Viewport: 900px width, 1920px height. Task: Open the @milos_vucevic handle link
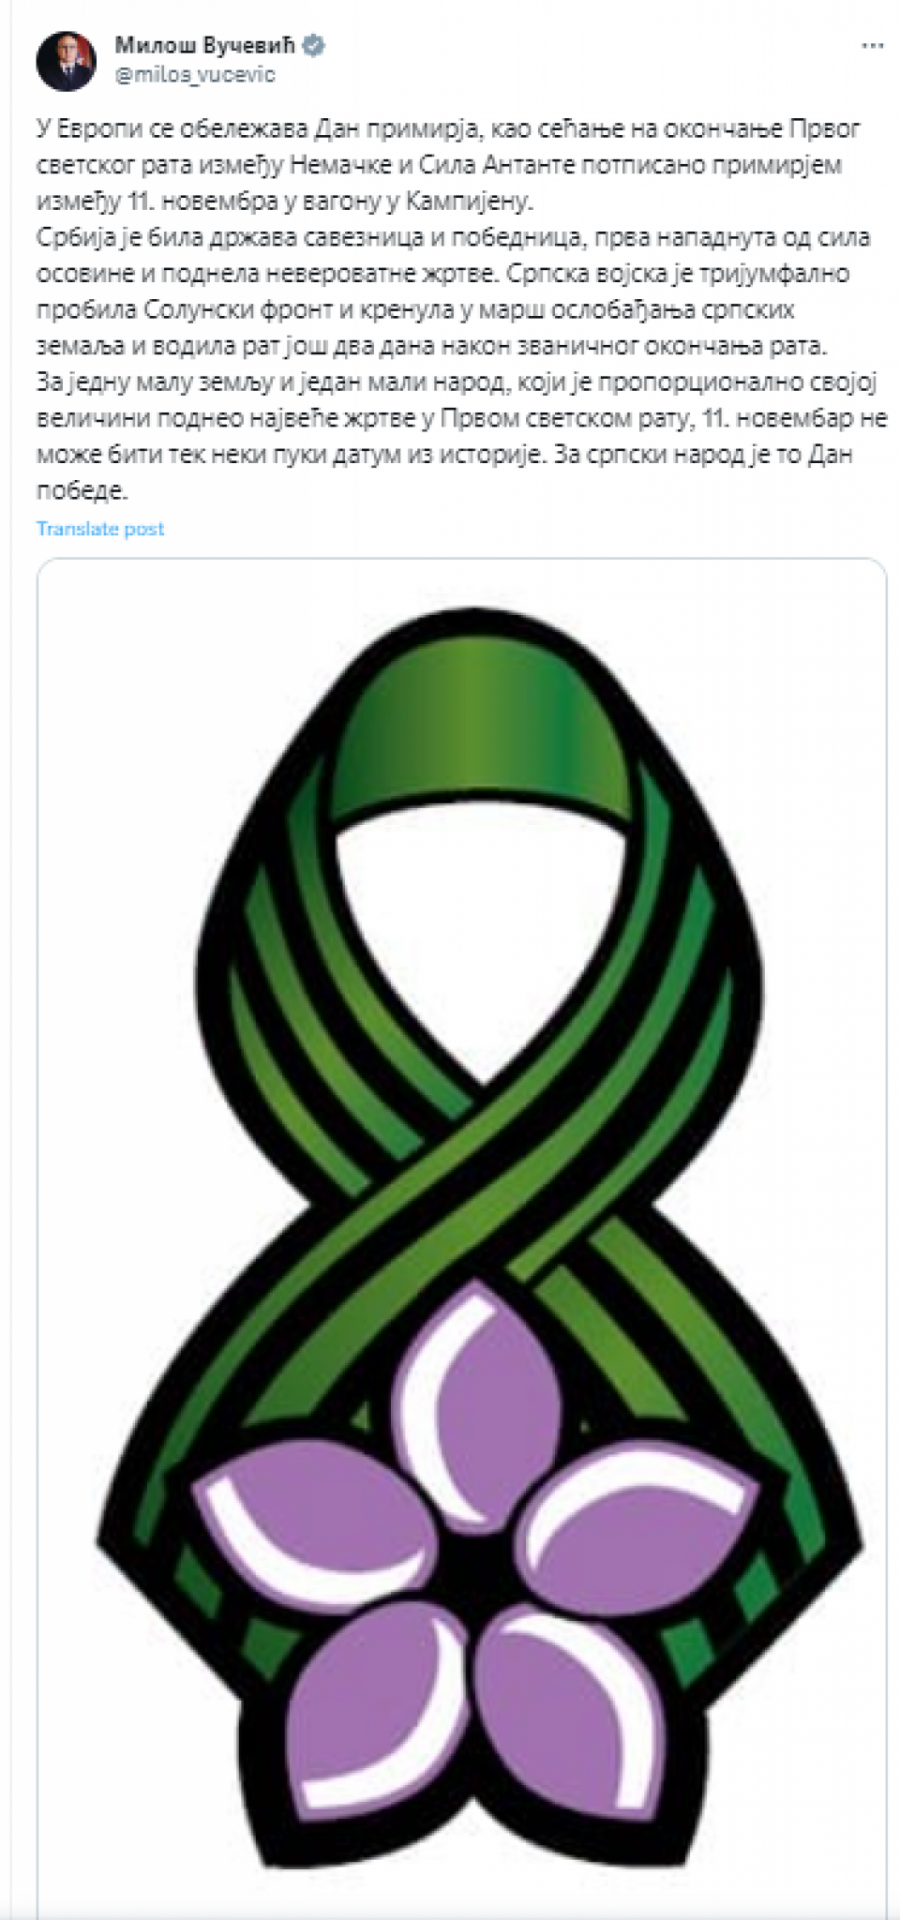[x=195, y=75]
